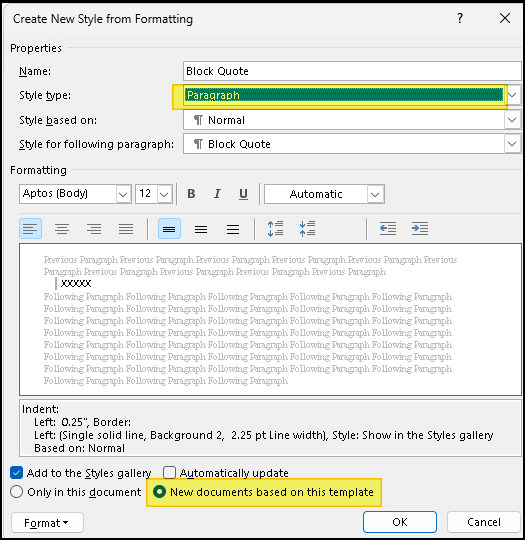Edit the Name field Block Quote

pos(352,71)
